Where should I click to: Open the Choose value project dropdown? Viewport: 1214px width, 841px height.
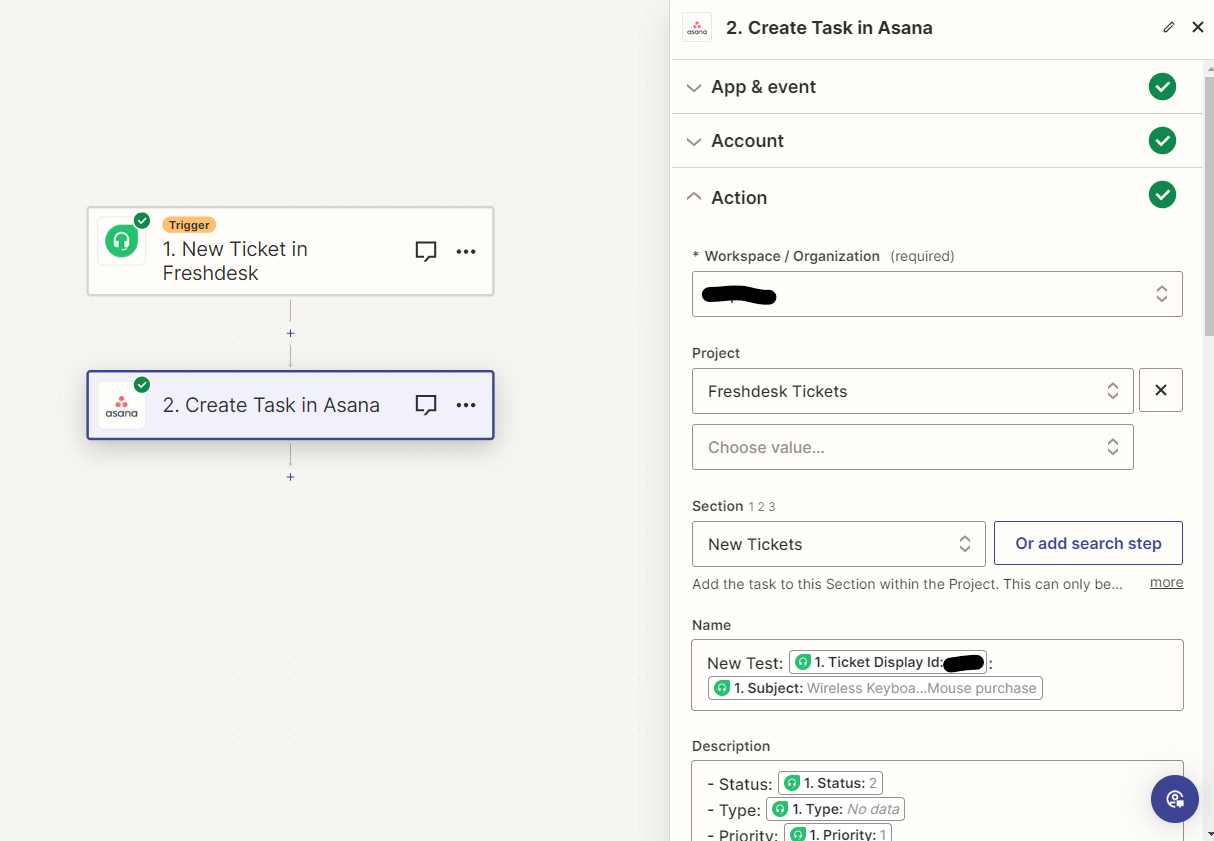913,447
